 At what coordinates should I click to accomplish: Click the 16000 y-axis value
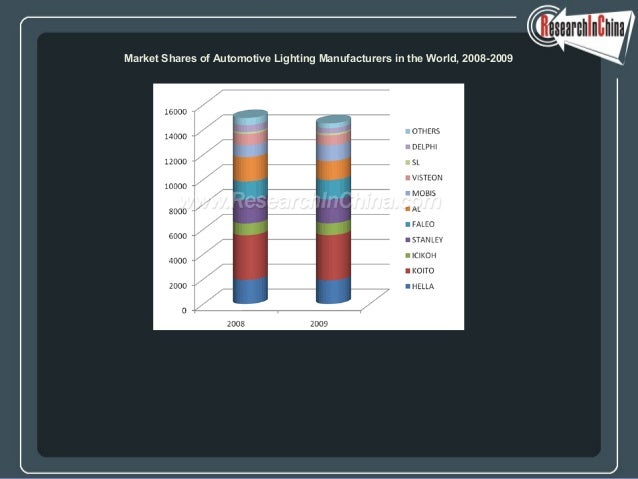tap(176, 111)
